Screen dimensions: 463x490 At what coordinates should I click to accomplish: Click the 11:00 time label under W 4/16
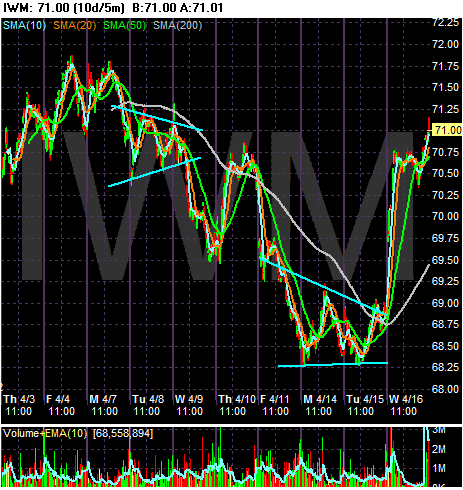(404, 411)
